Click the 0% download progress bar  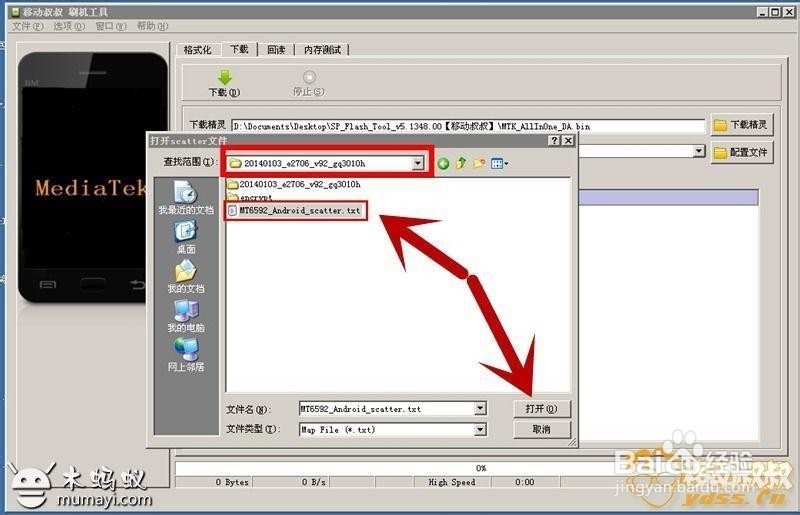pyautogui.click(x=481, y=468)
